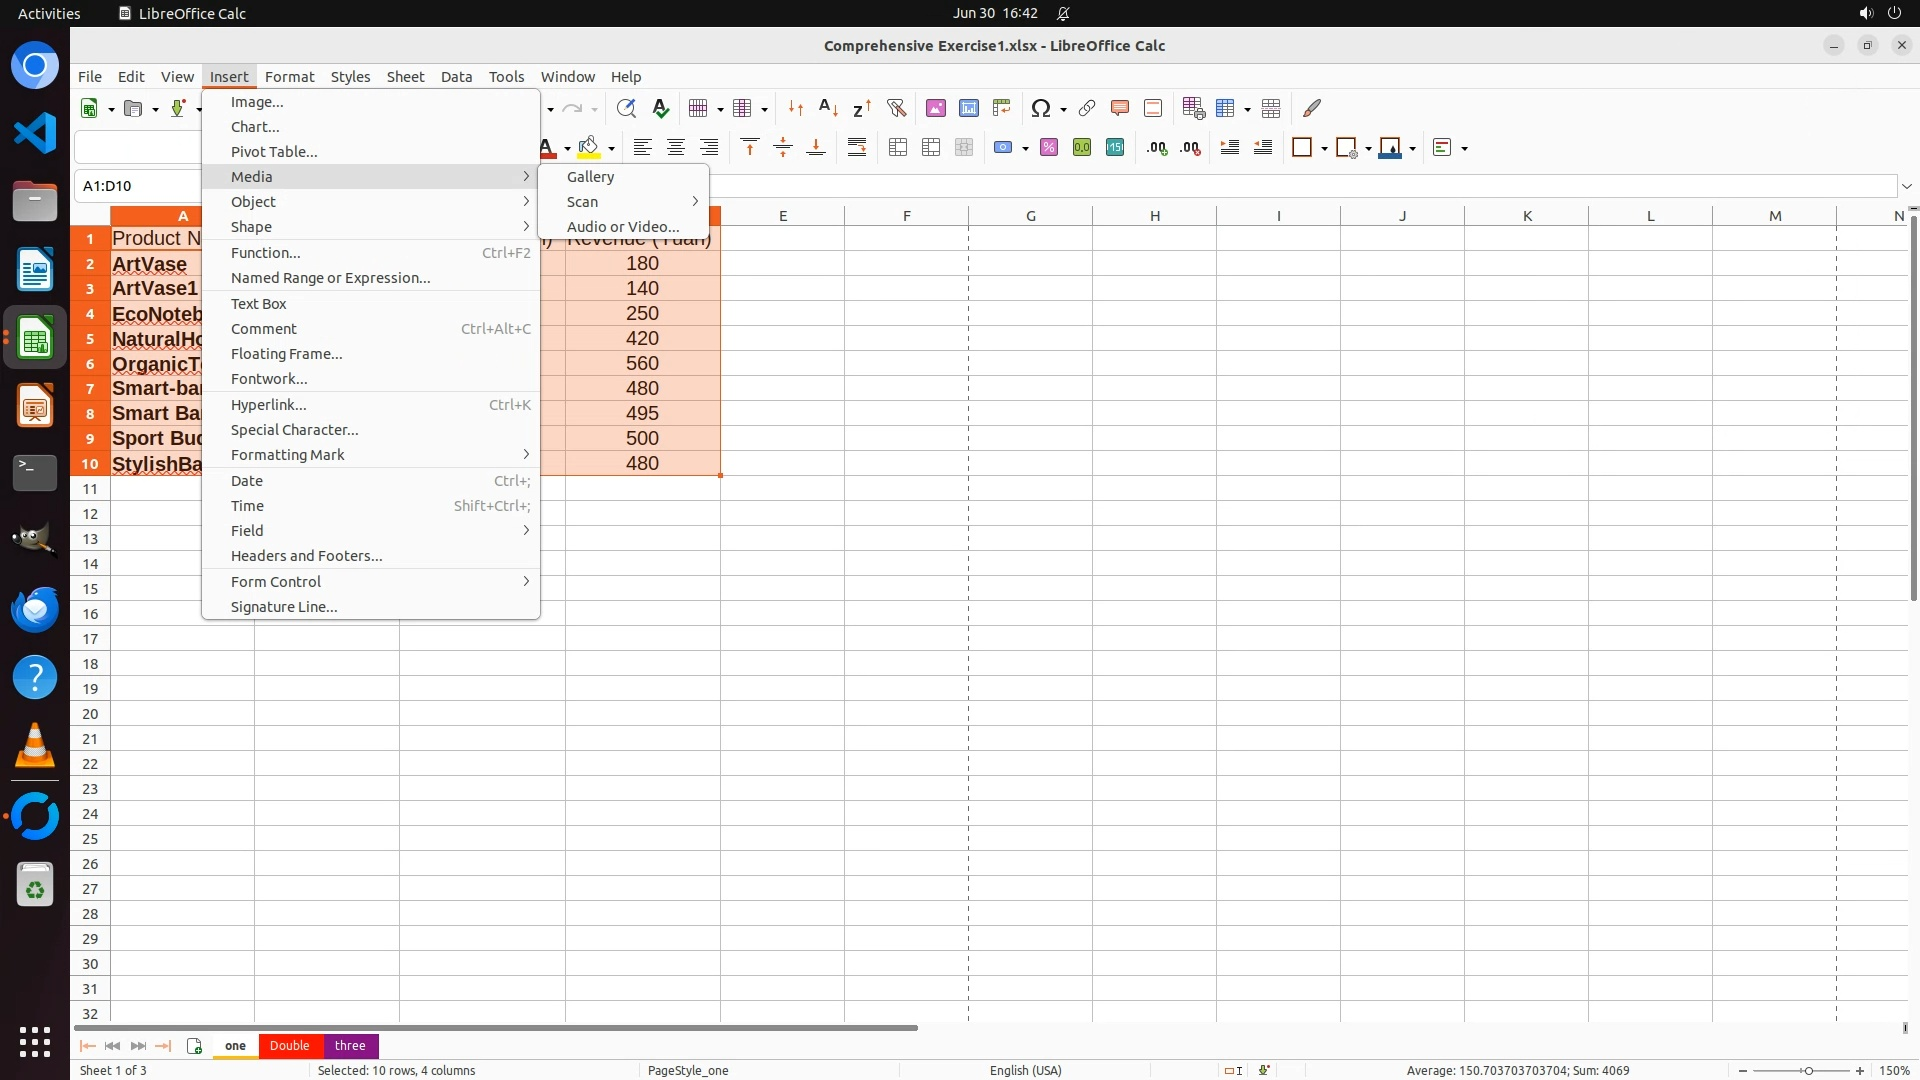Switch to the Double sheet tab
This screenshot has width=1920, height=1080.
tap(289, 1045)
